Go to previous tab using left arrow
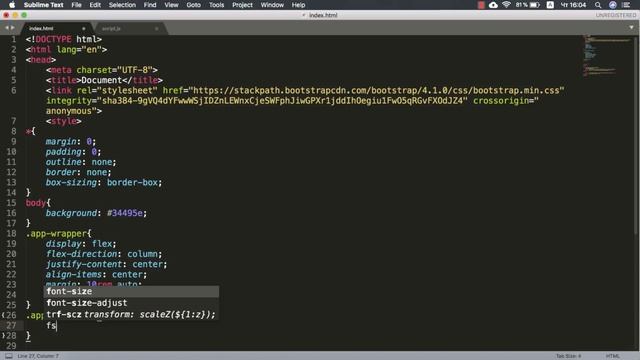This screenshot has width=640, height=360. [x=7, y=28]
